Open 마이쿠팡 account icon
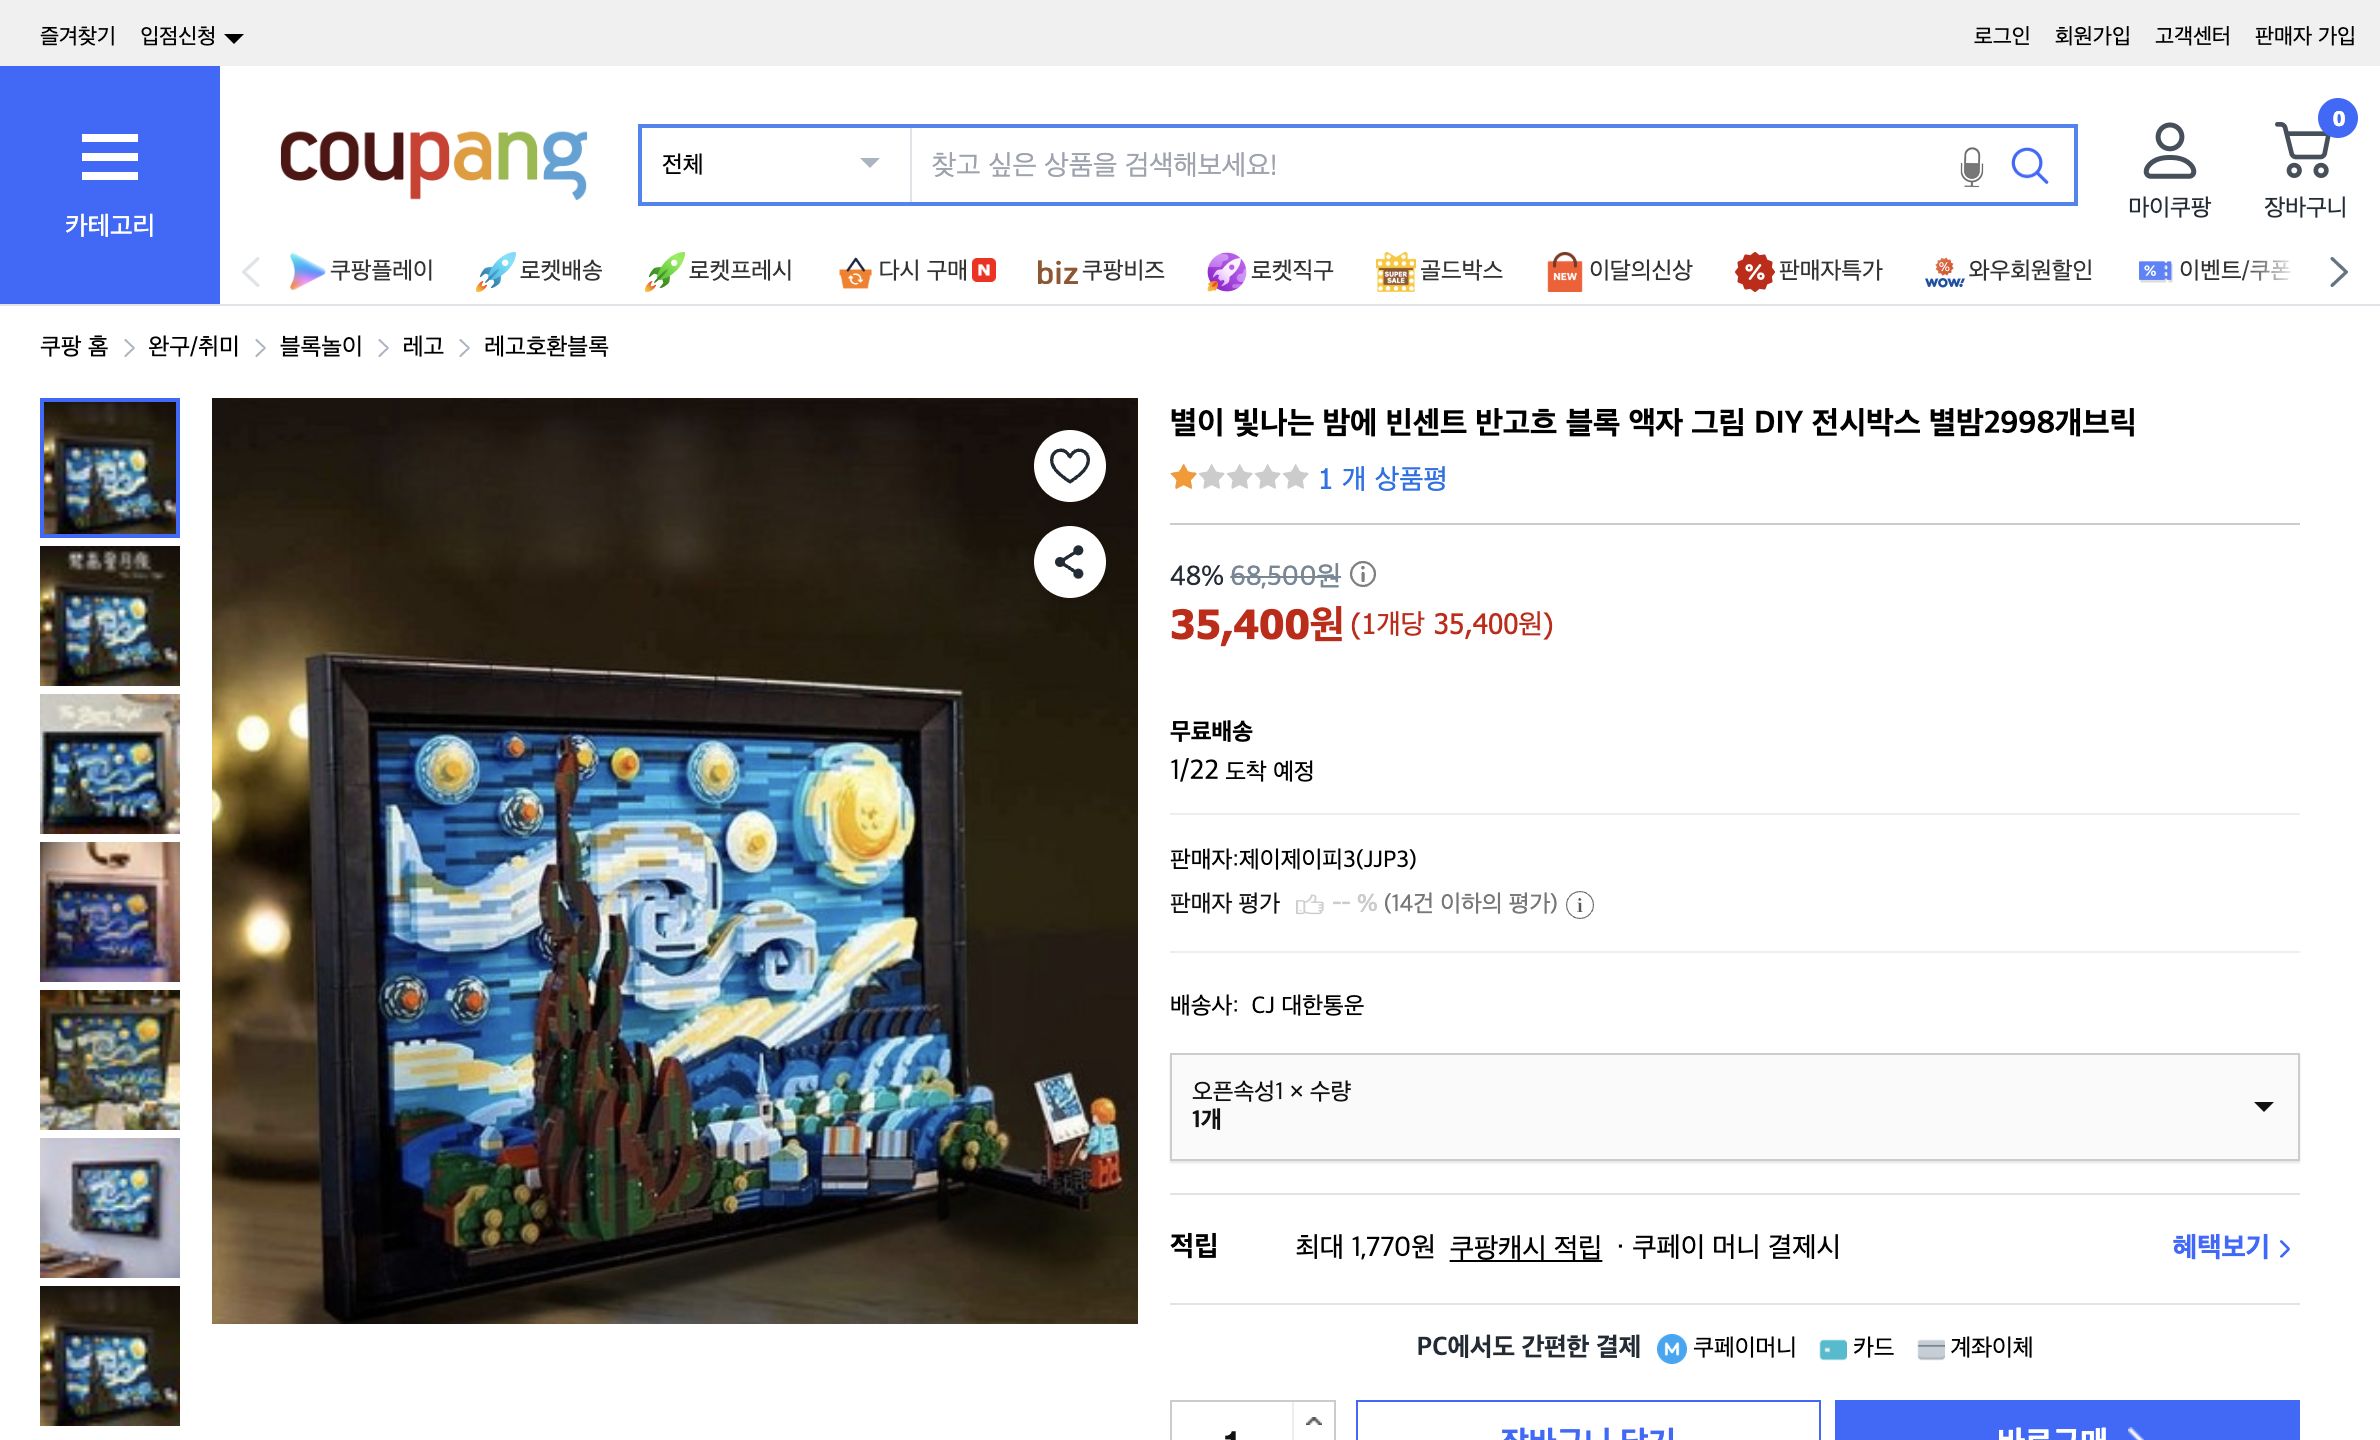The image size is (2380, 1440). click(x=2168, y=156)
